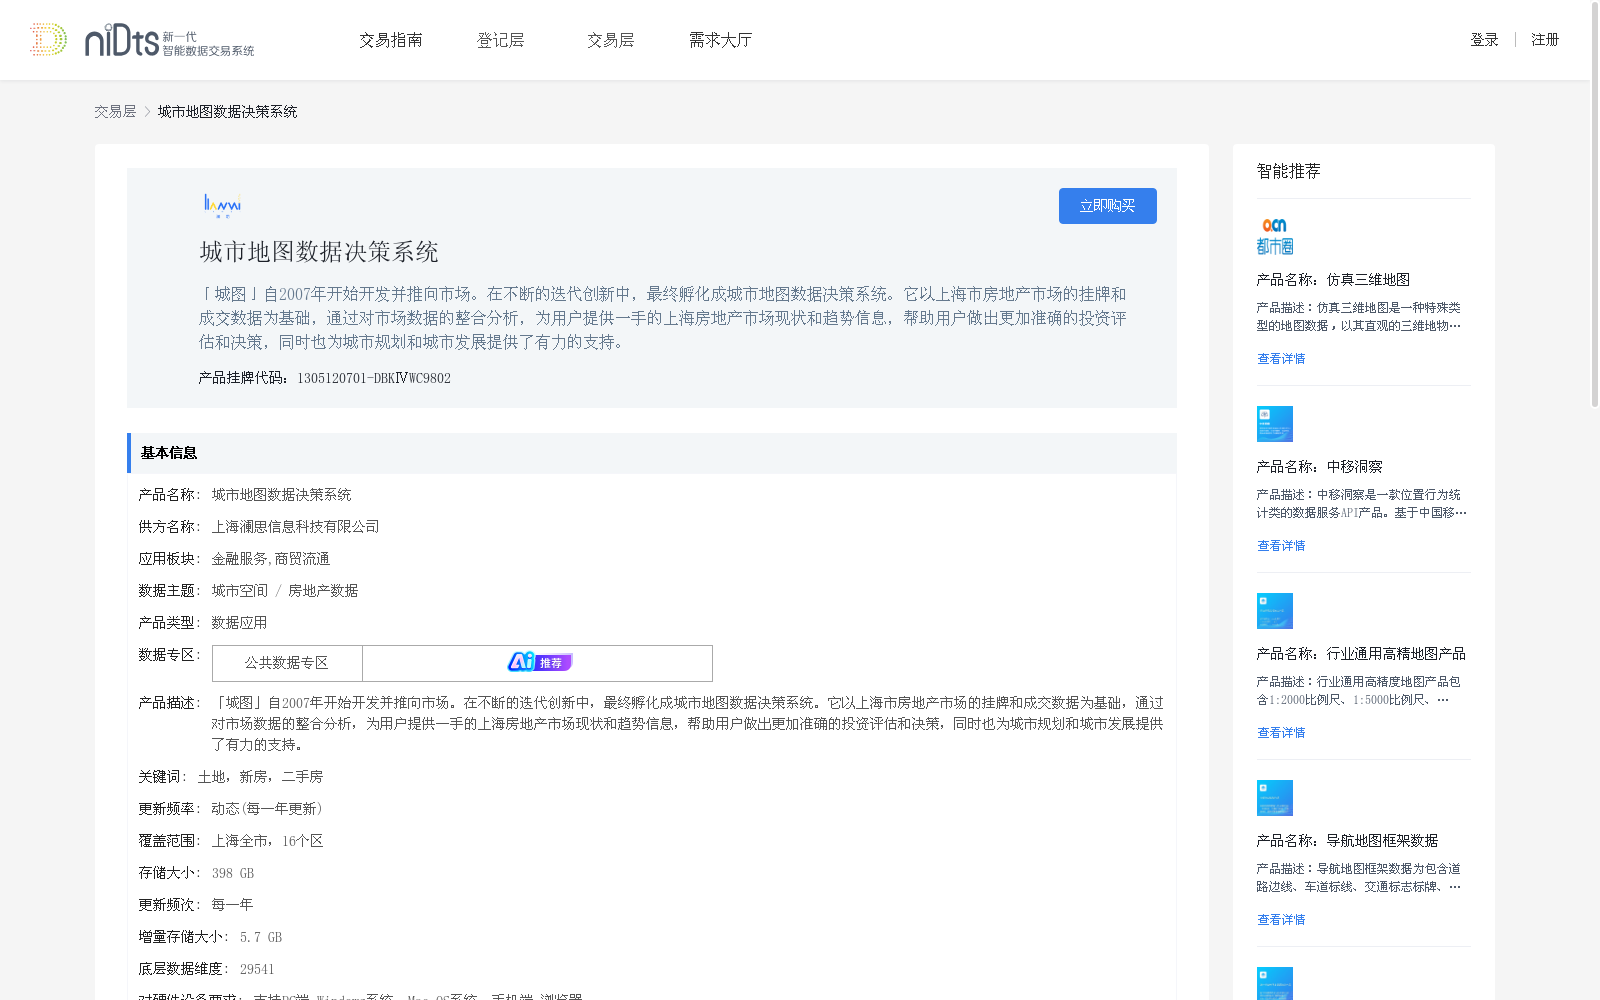Click the AI 推荐 badge icon
The image size is (1600, 1000).
click(x=539, y=662)
